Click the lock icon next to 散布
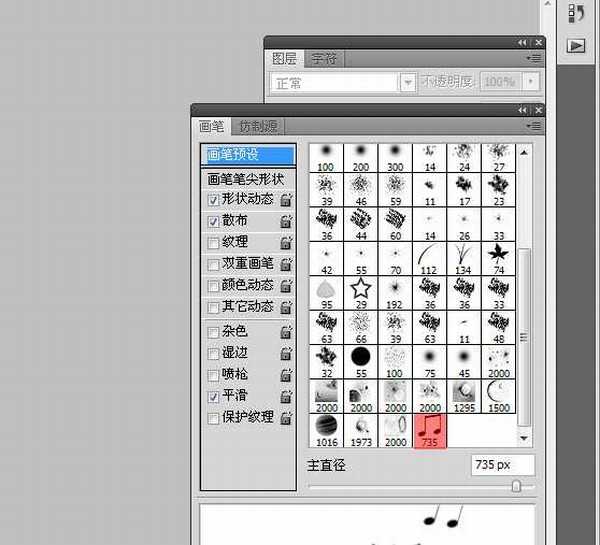Viewport: 600px width, 545px height. (286, 221)
